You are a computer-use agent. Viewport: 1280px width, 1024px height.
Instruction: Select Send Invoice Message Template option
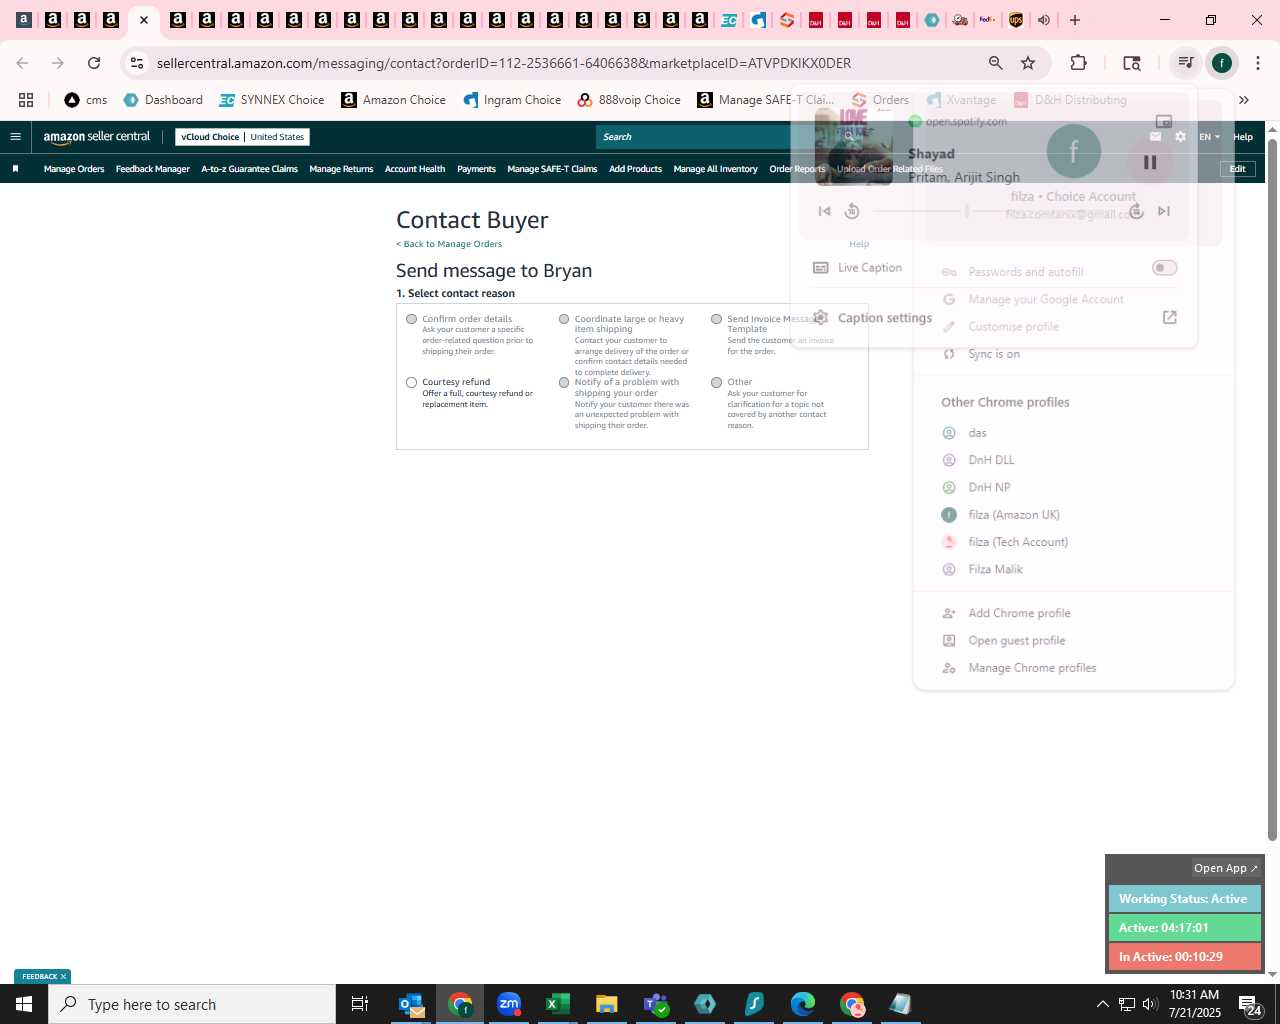click(x=716, y=319)
